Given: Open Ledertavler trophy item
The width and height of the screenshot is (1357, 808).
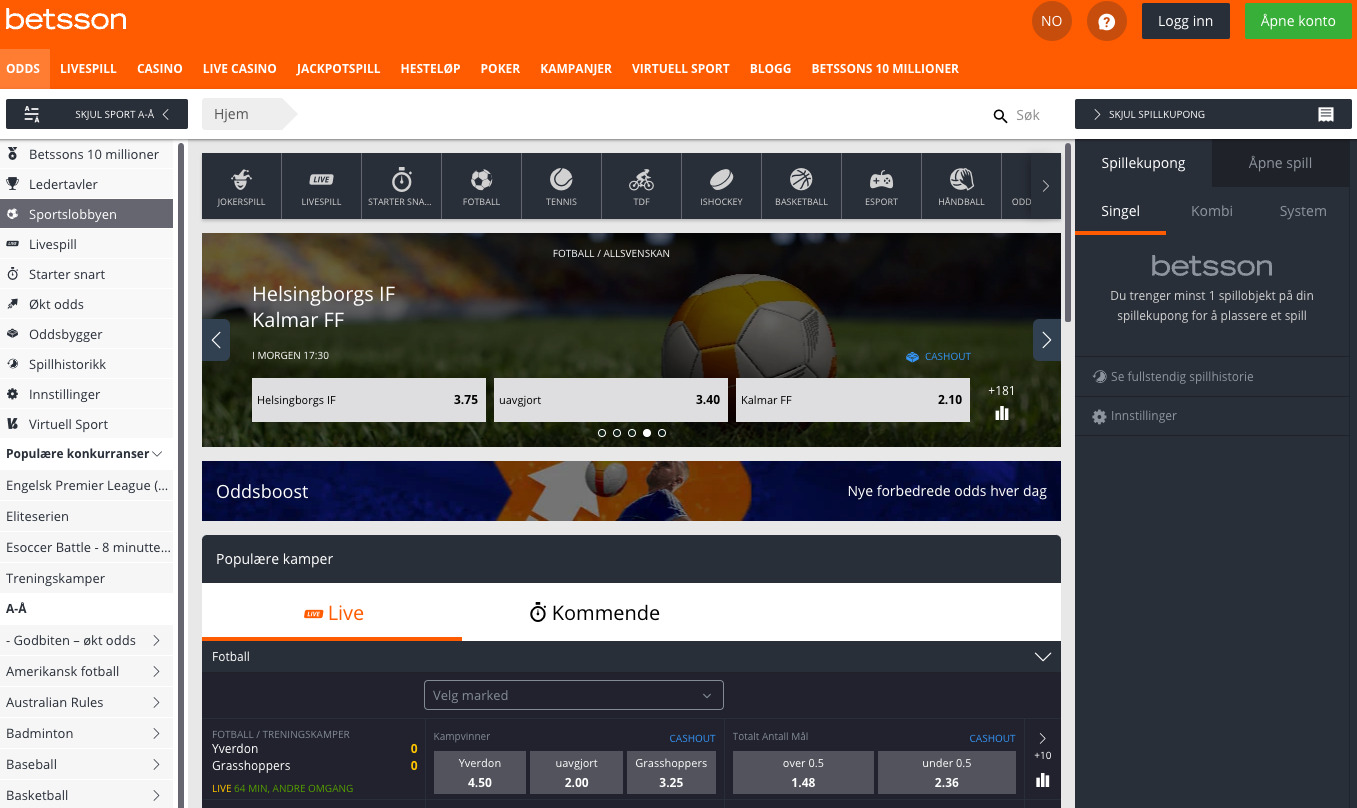Looking at the screenshot, I should (x=86, y=184).
